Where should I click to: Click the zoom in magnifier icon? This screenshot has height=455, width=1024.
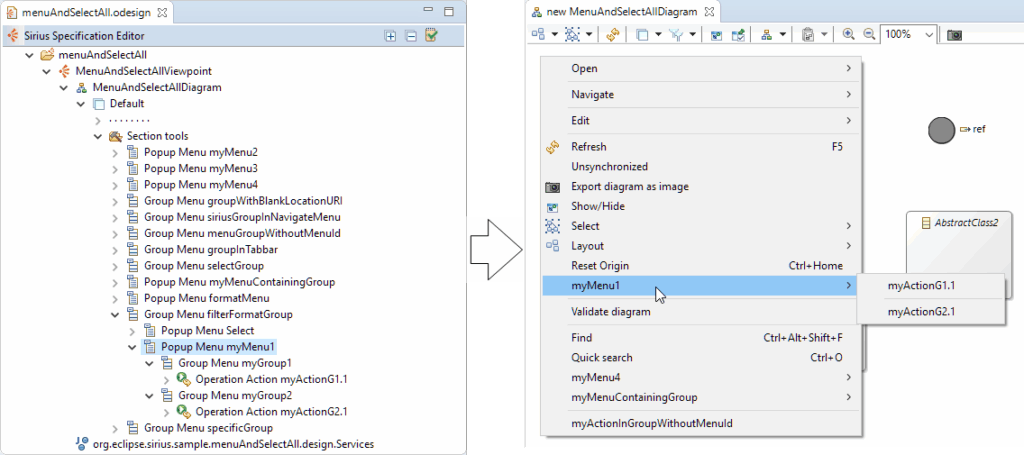point(849,34)
